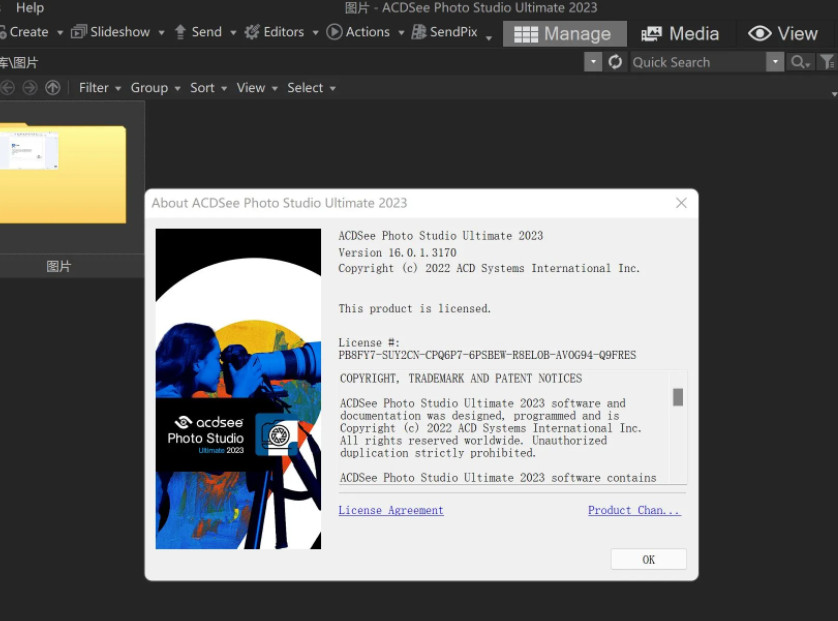Click the magnifier search icon
Viewport: 838px width, 621px height.
798,62
